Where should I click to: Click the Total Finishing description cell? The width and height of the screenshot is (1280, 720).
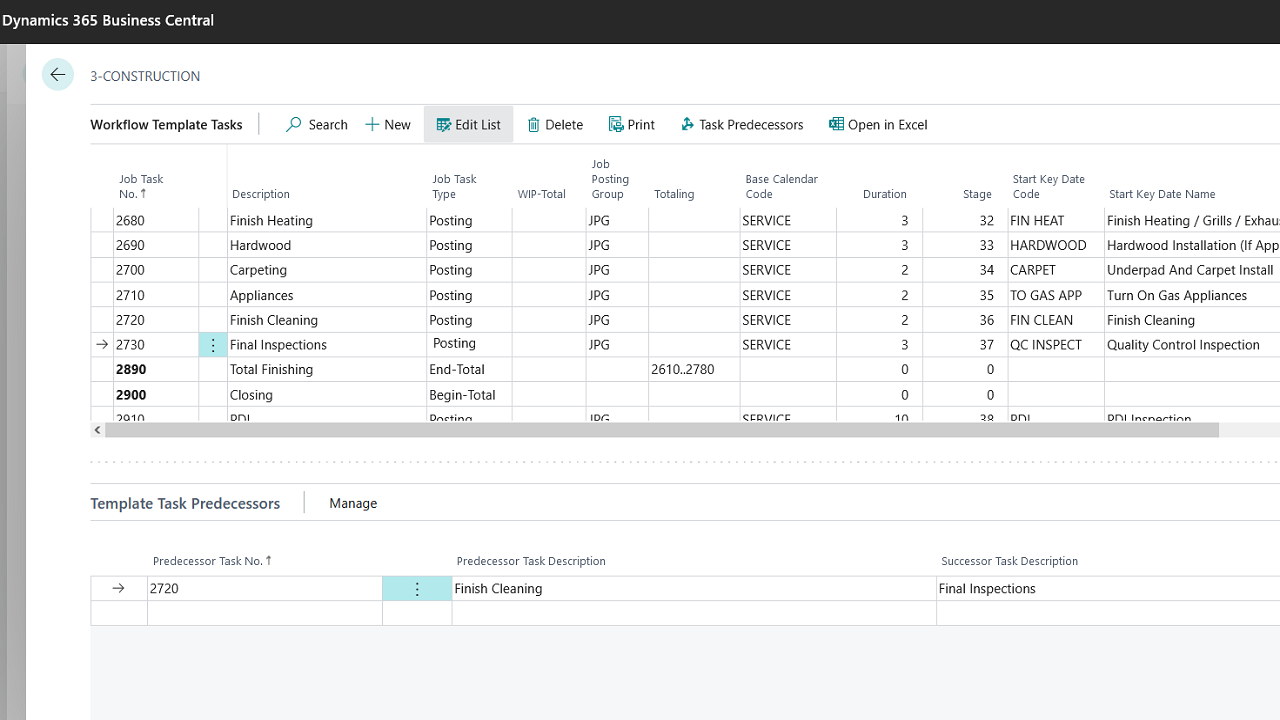coord(326,369)
